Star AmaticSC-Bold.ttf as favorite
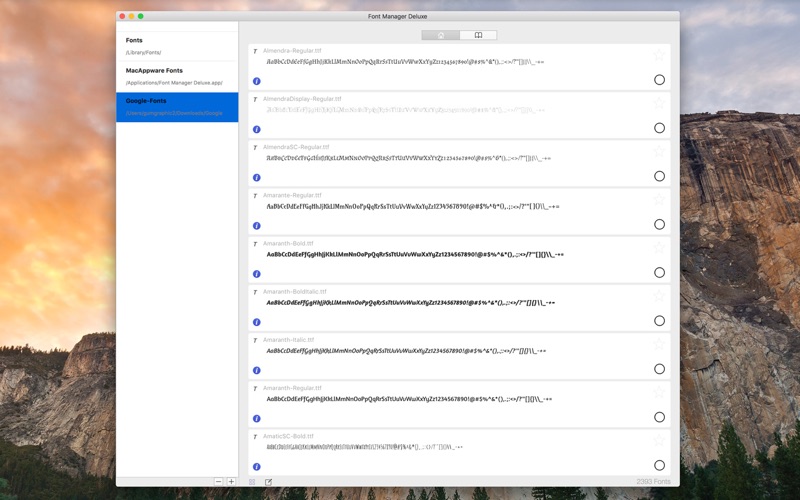800x500 pixels. tap(659, 440)
